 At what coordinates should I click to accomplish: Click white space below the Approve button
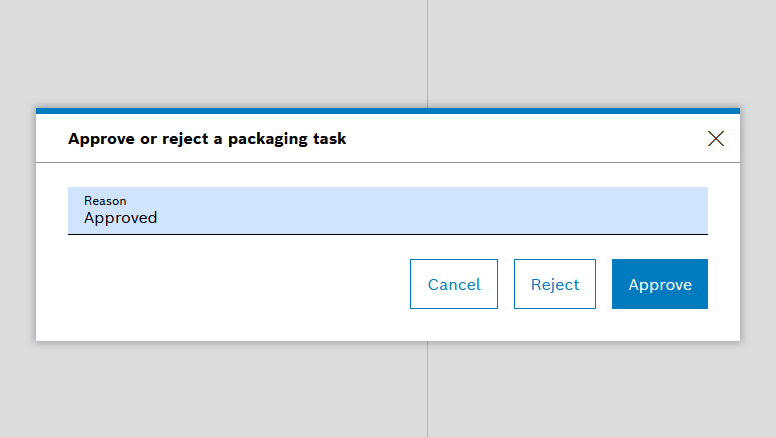click(x=660, y=325)
